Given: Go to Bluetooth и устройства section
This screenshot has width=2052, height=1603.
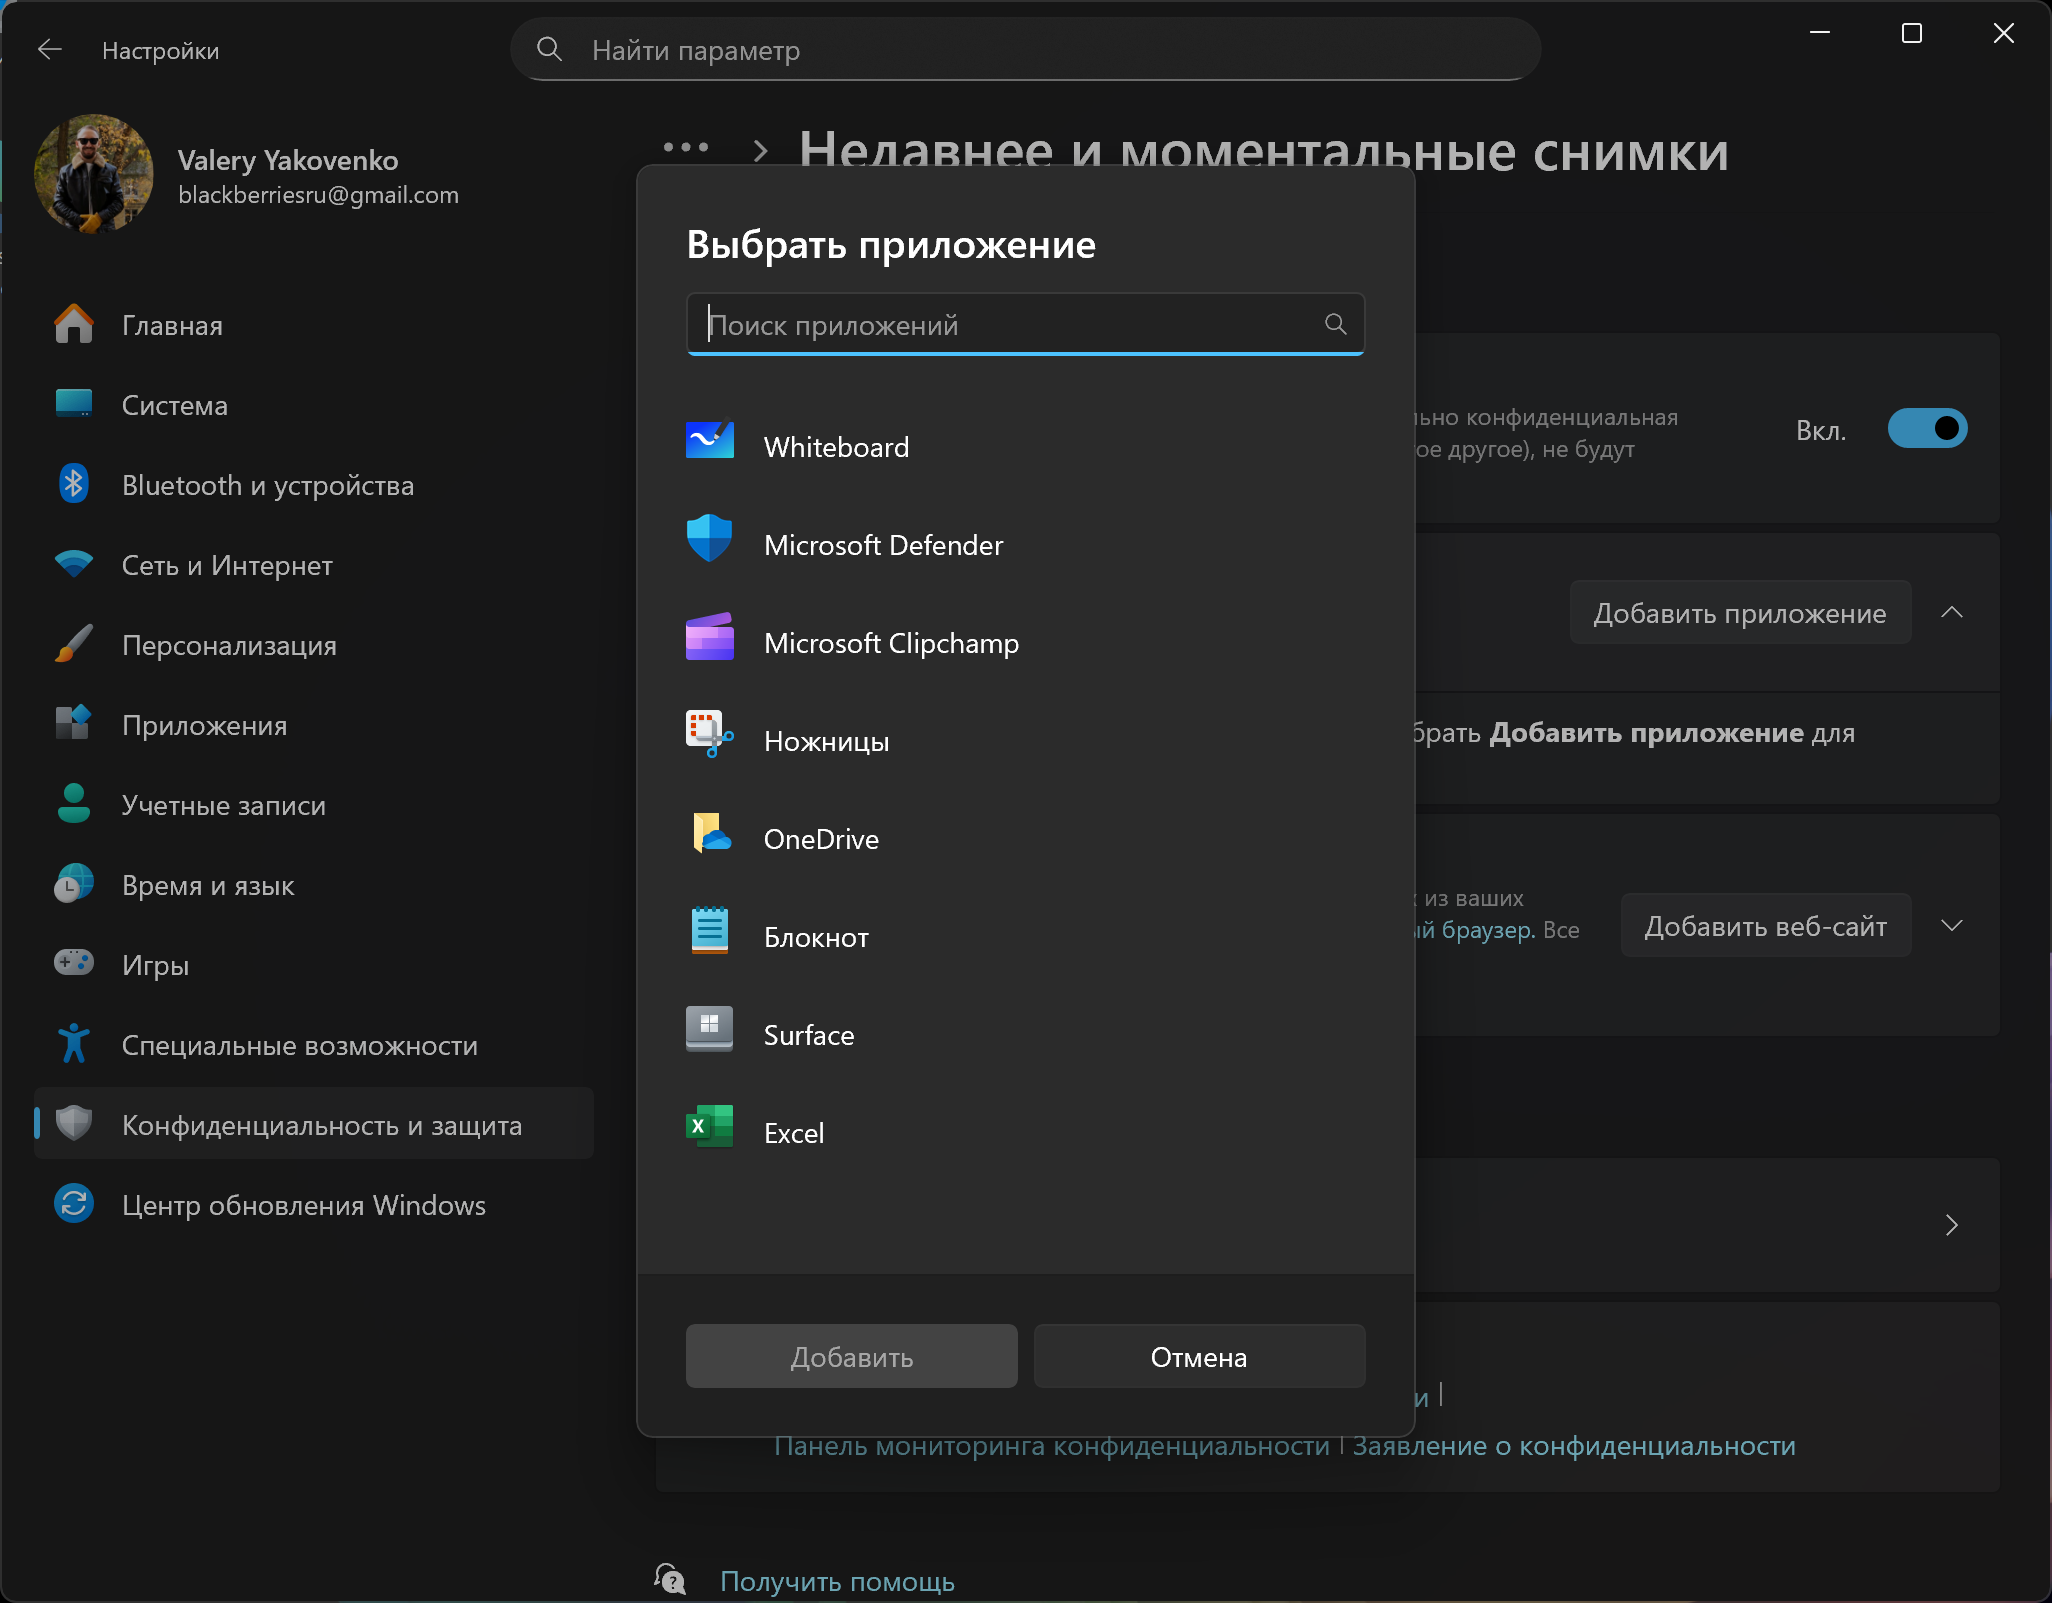Looking at the screenshot, I should [267, 486].
